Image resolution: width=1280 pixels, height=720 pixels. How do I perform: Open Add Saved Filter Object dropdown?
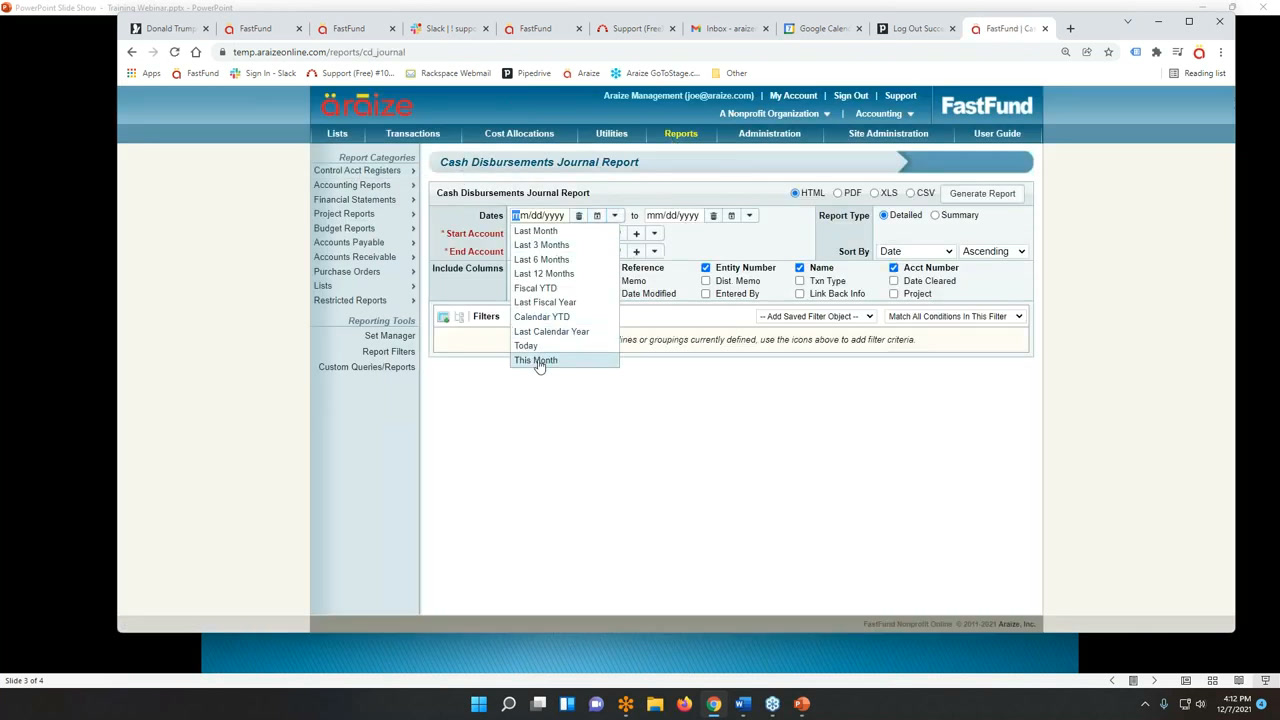point(816,317)
